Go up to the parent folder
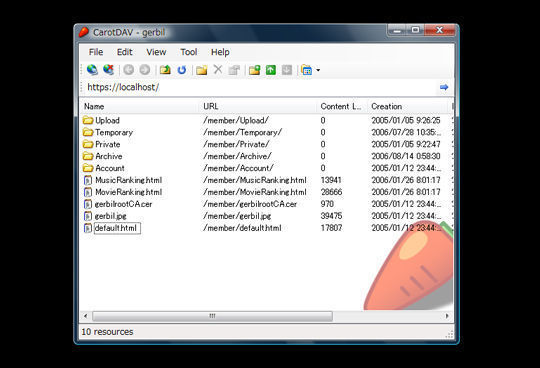Viewport: 540px width, 368px height. pos(165,70)
